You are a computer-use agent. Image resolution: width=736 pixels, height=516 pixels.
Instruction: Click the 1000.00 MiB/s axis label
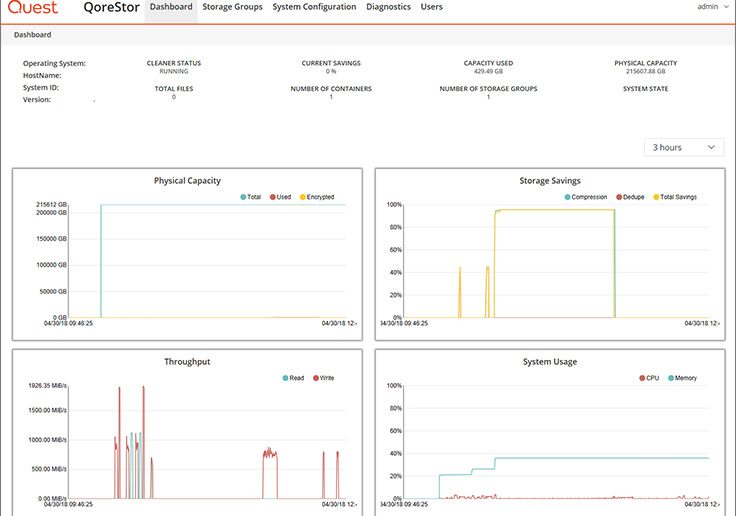47,440
